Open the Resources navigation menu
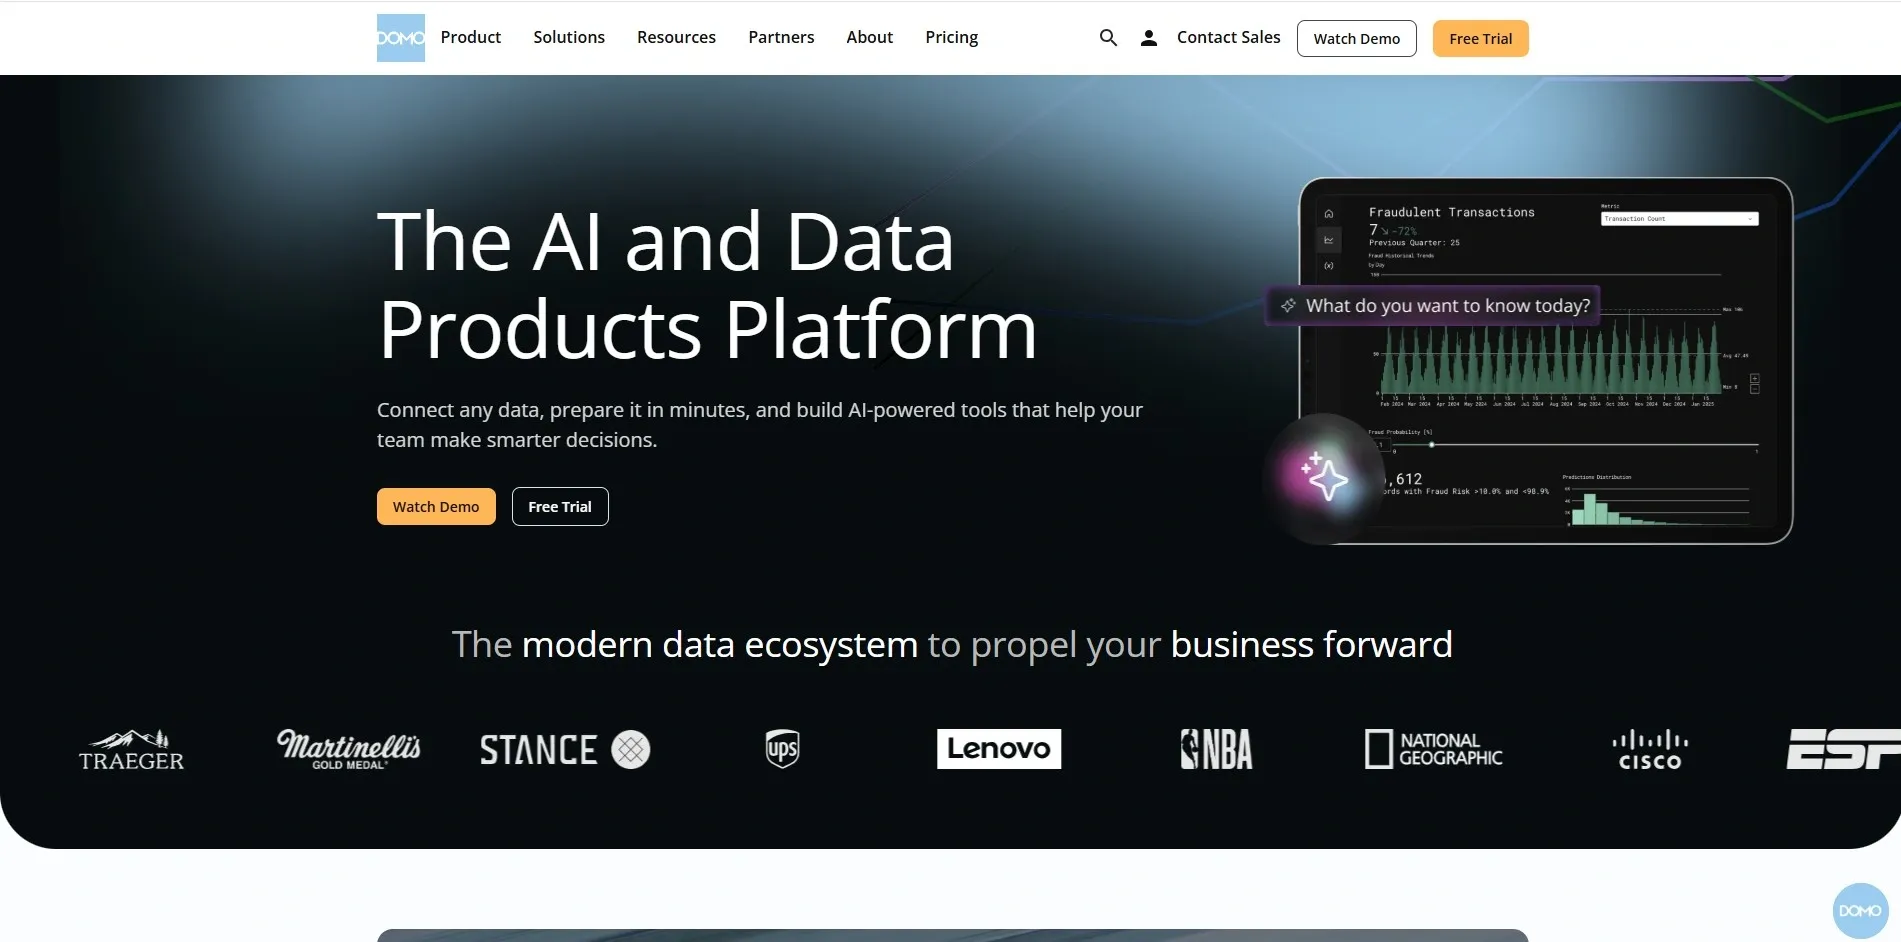The image size is (1901, 942). point(676,37)
